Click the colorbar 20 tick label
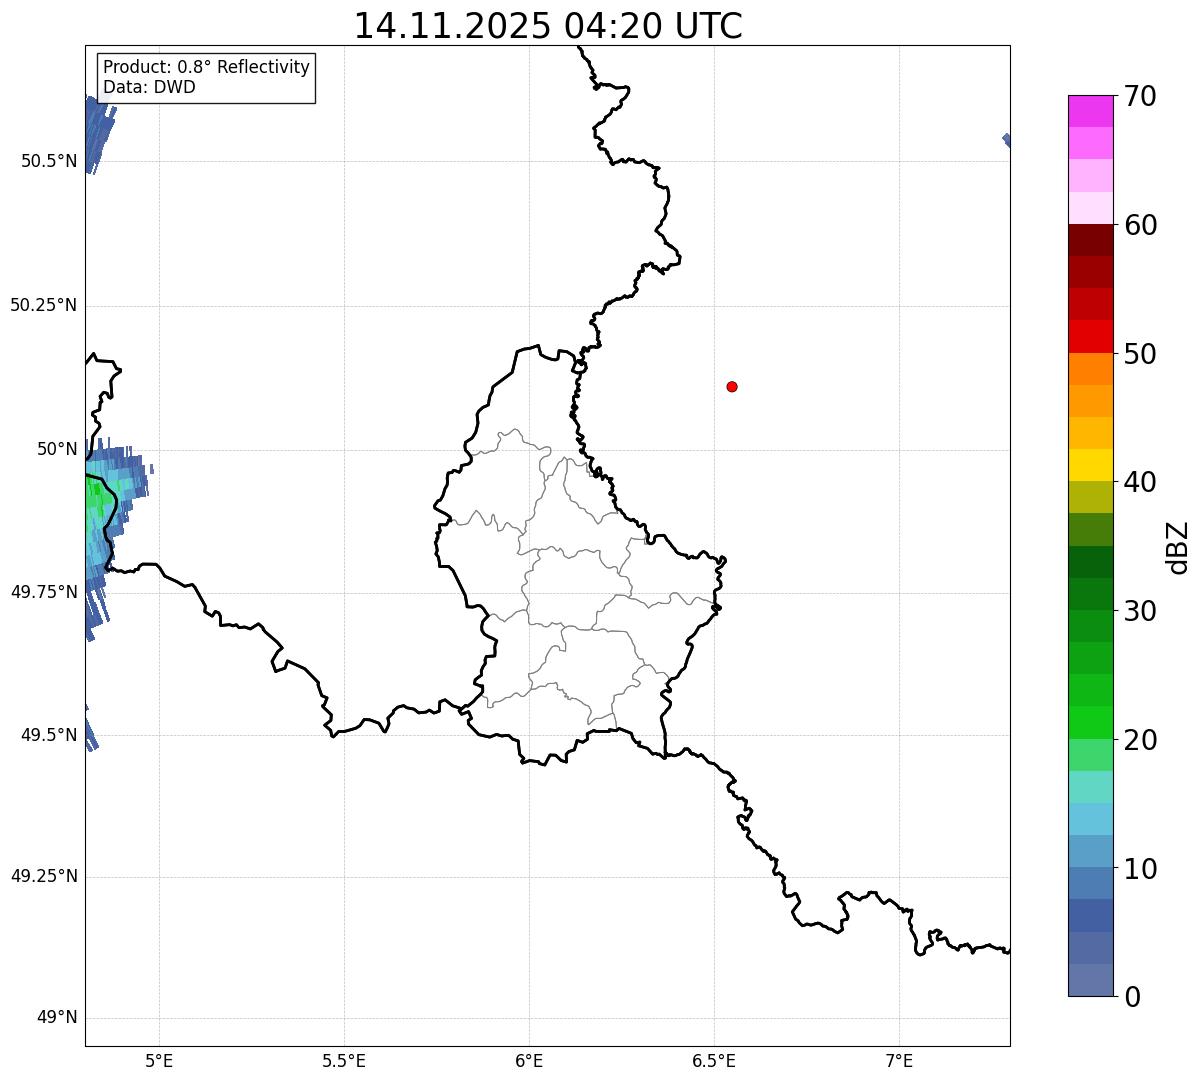Screen dimensions: 1202x1081 [x=1140, y=740]
